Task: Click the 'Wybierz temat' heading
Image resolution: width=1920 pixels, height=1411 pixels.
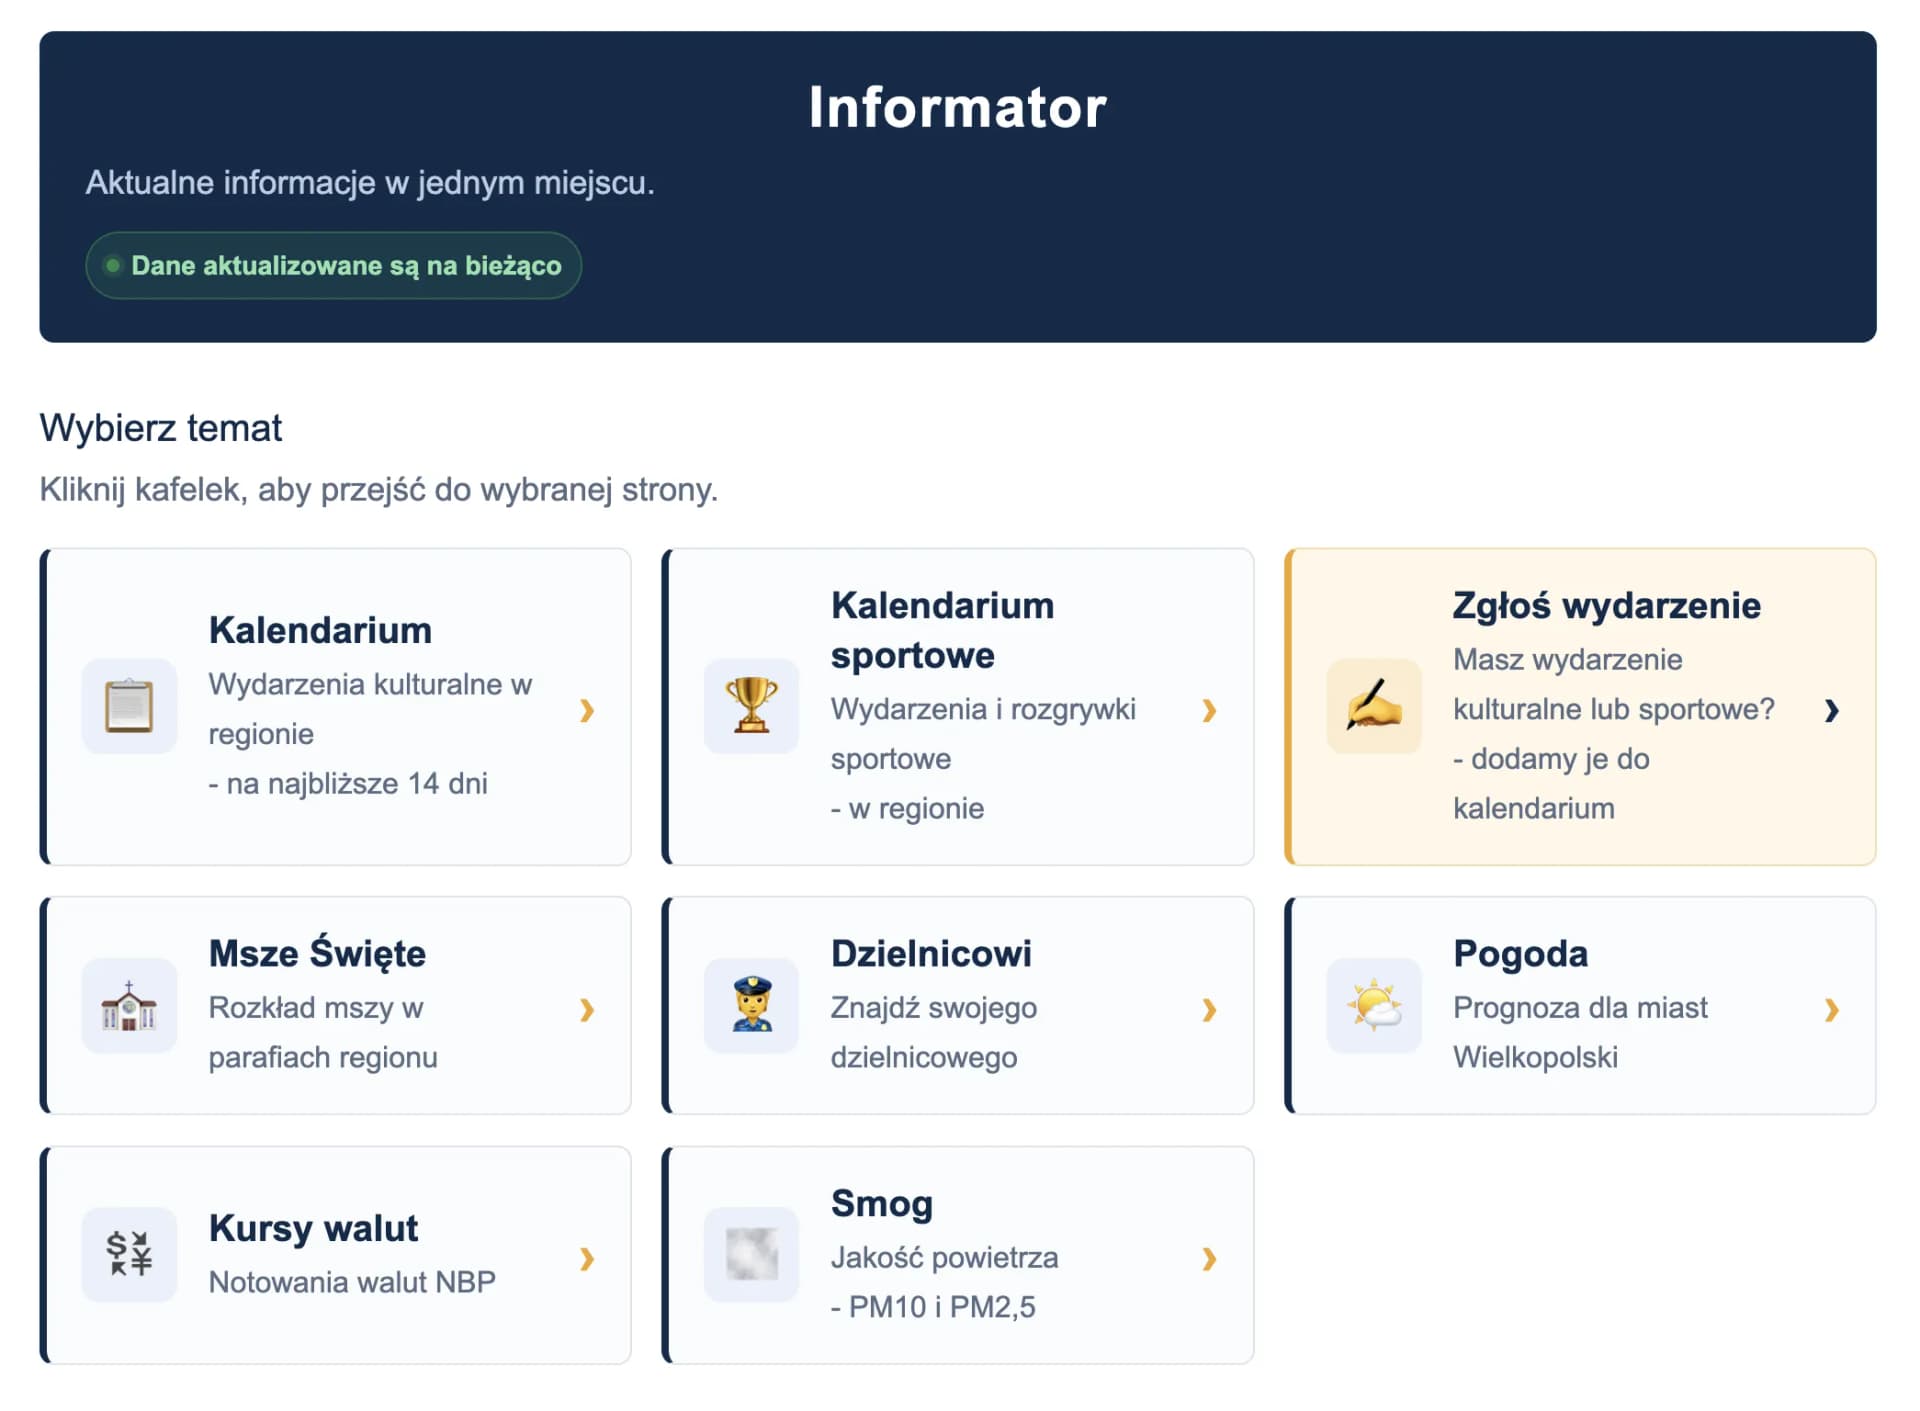Action: [x=161, y=428]
